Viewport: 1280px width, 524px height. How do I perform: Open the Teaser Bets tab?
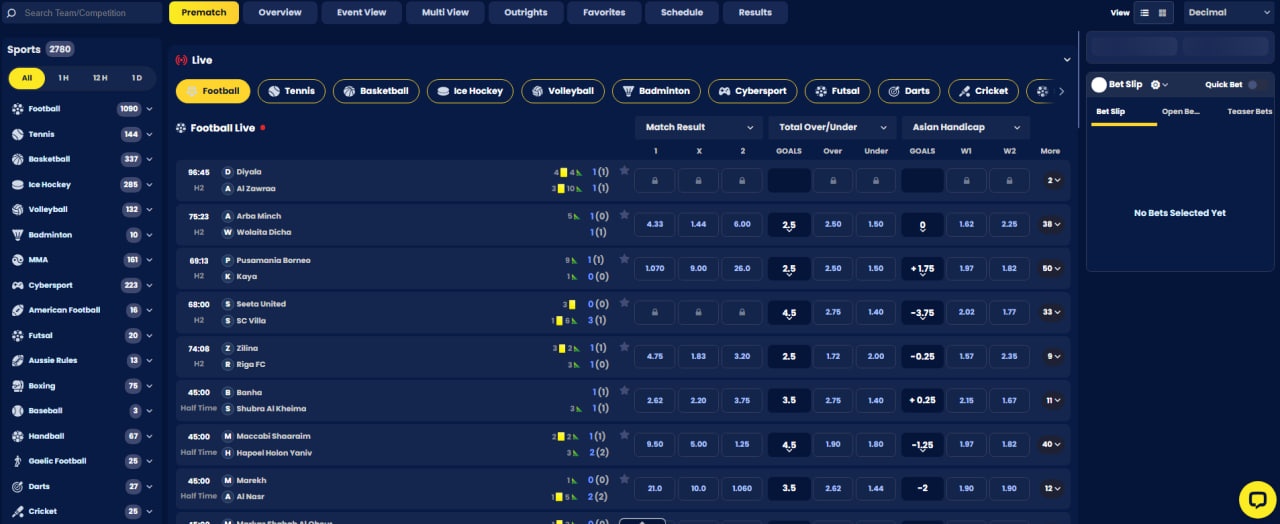coord(1249,112)
